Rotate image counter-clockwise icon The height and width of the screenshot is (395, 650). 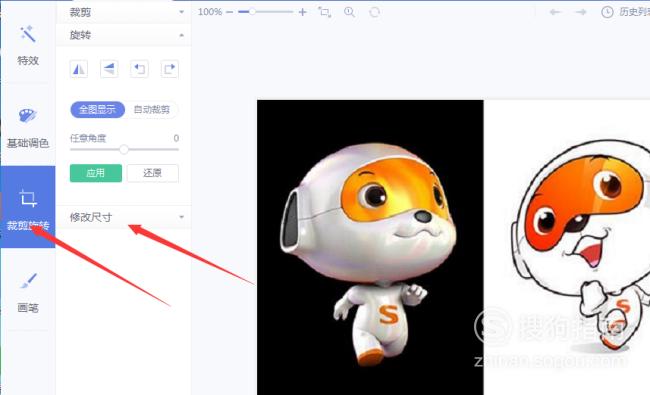tap(139, 69)
